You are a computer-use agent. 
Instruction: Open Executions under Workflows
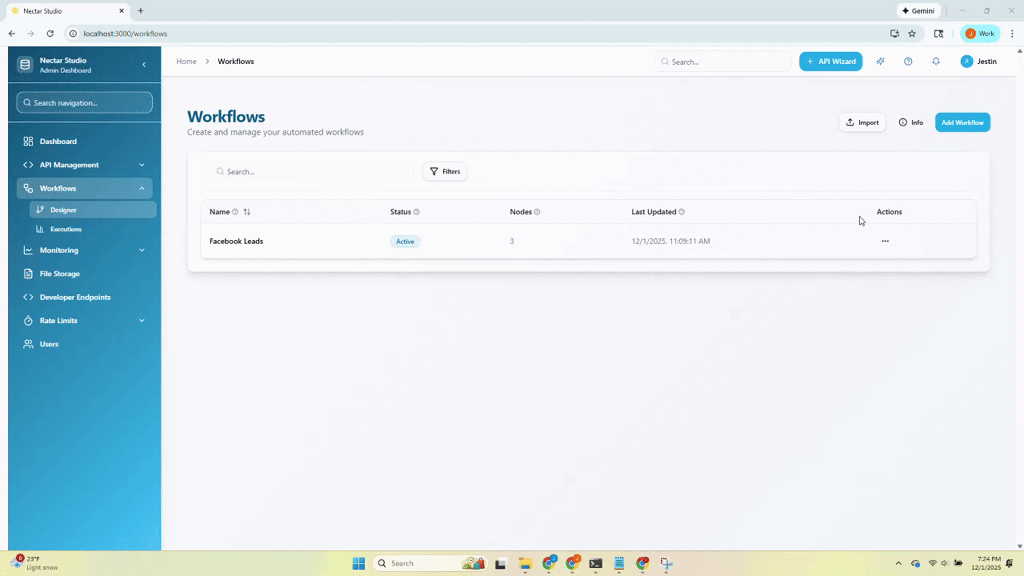pos(93,229)
